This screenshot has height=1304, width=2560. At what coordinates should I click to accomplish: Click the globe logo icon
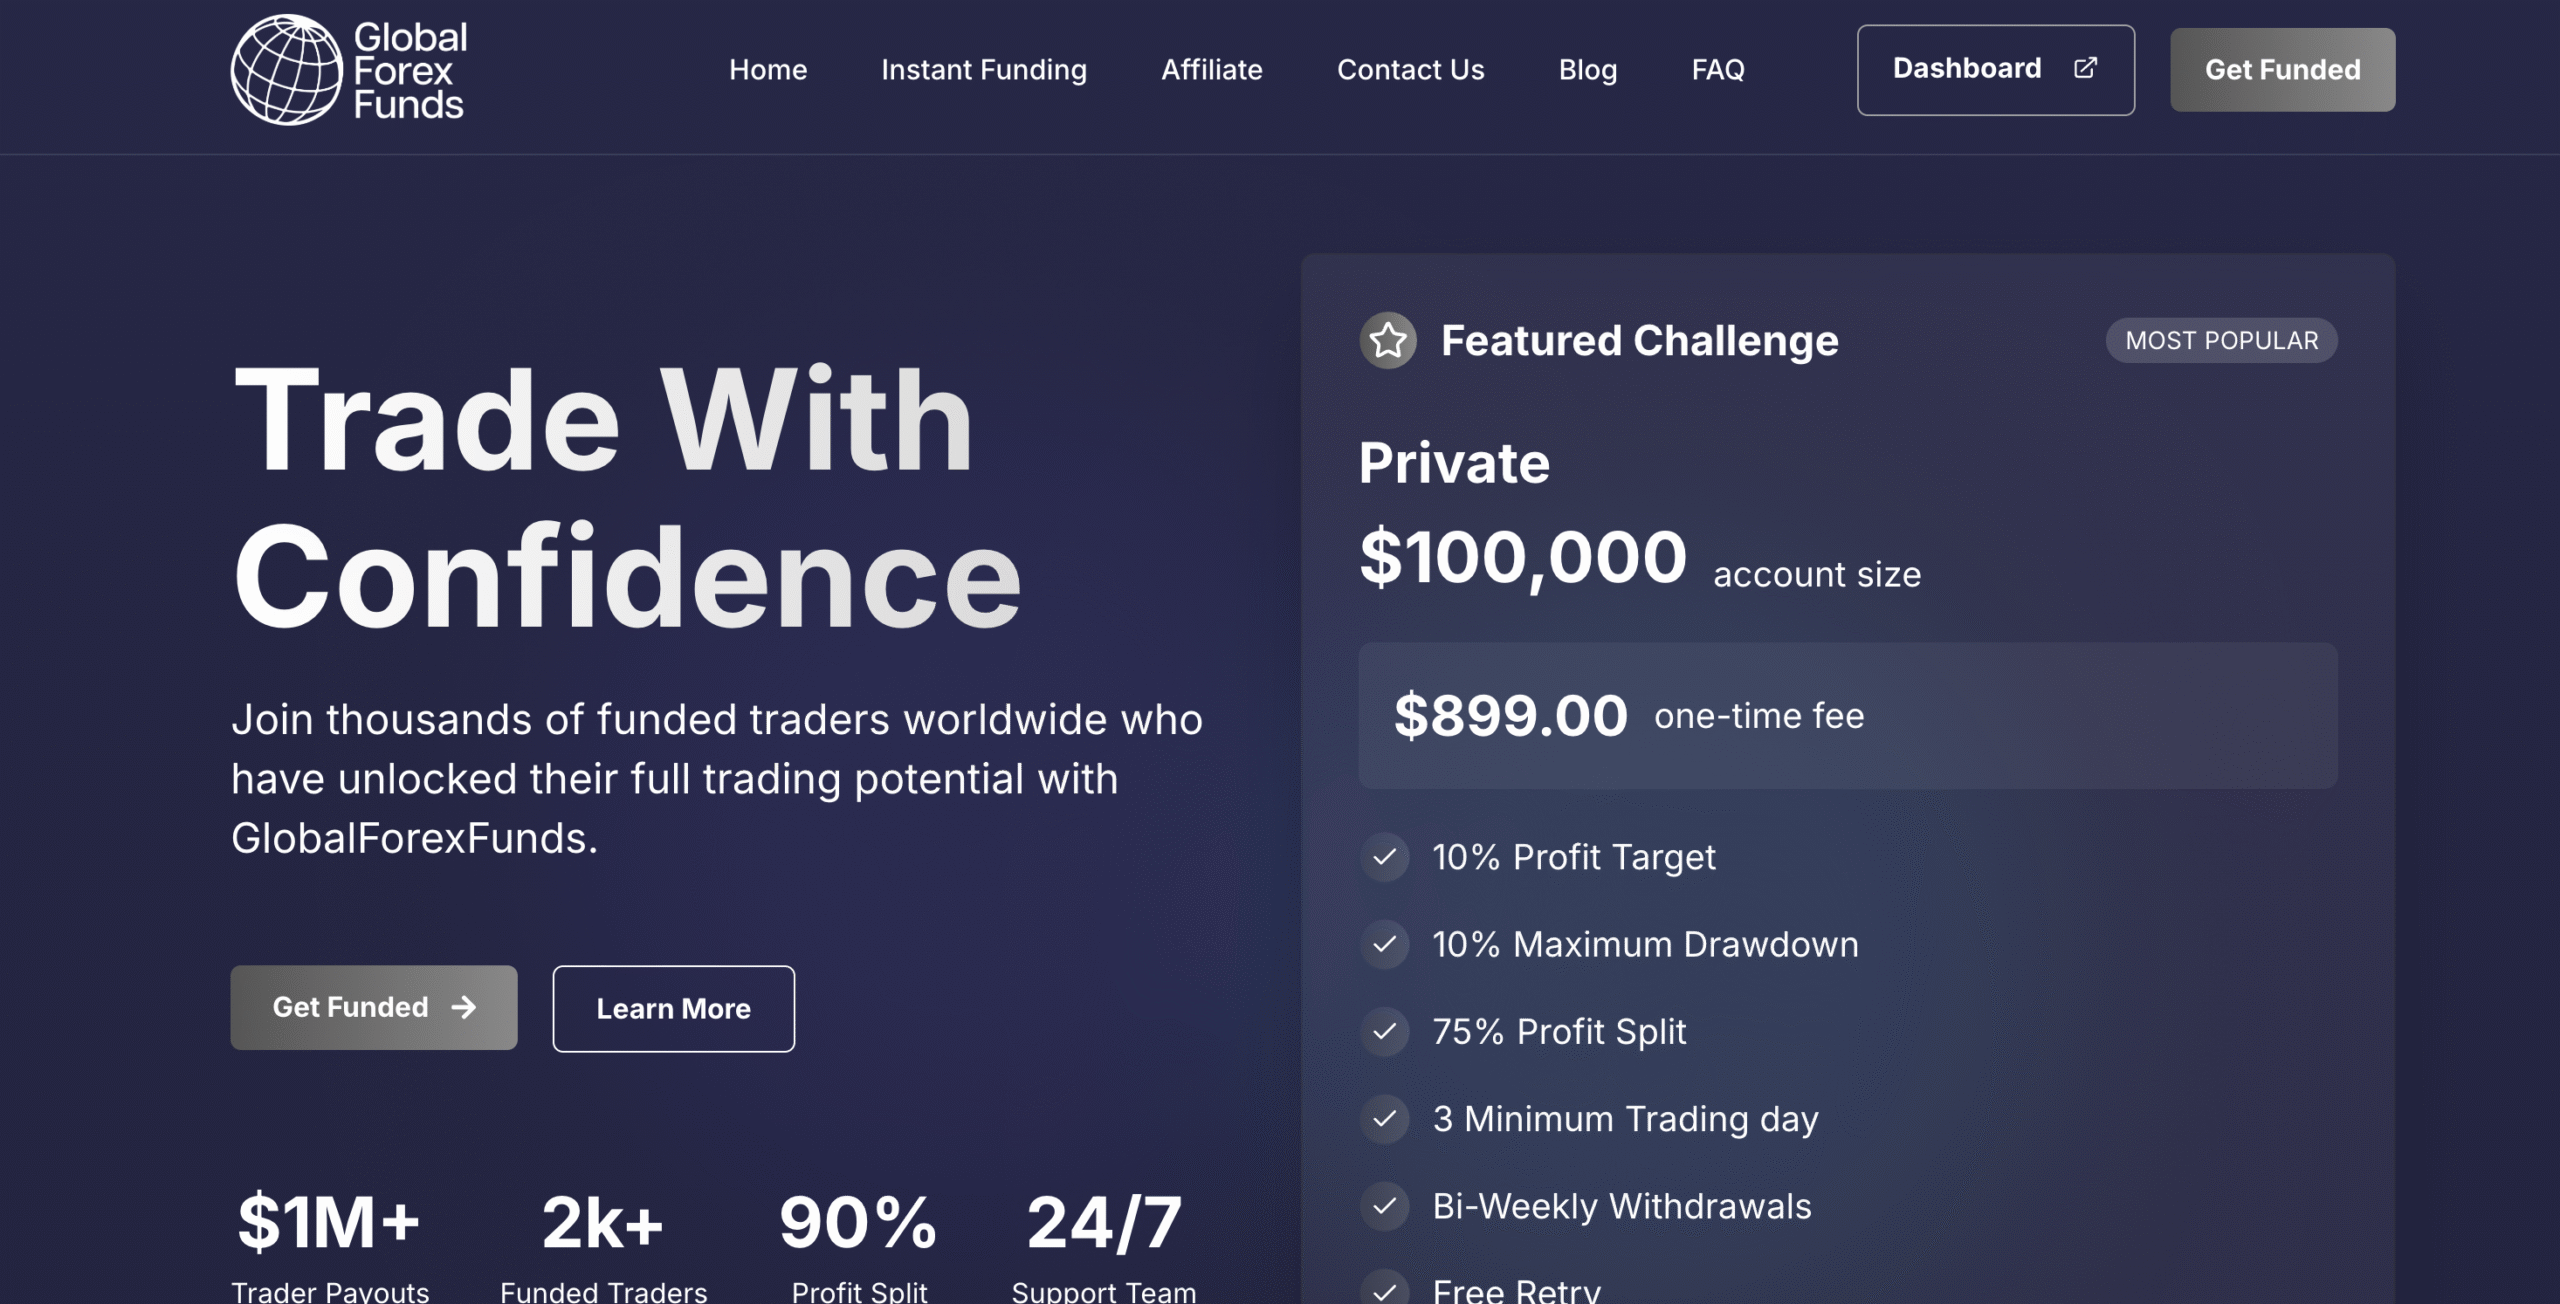tap(286, 70)
